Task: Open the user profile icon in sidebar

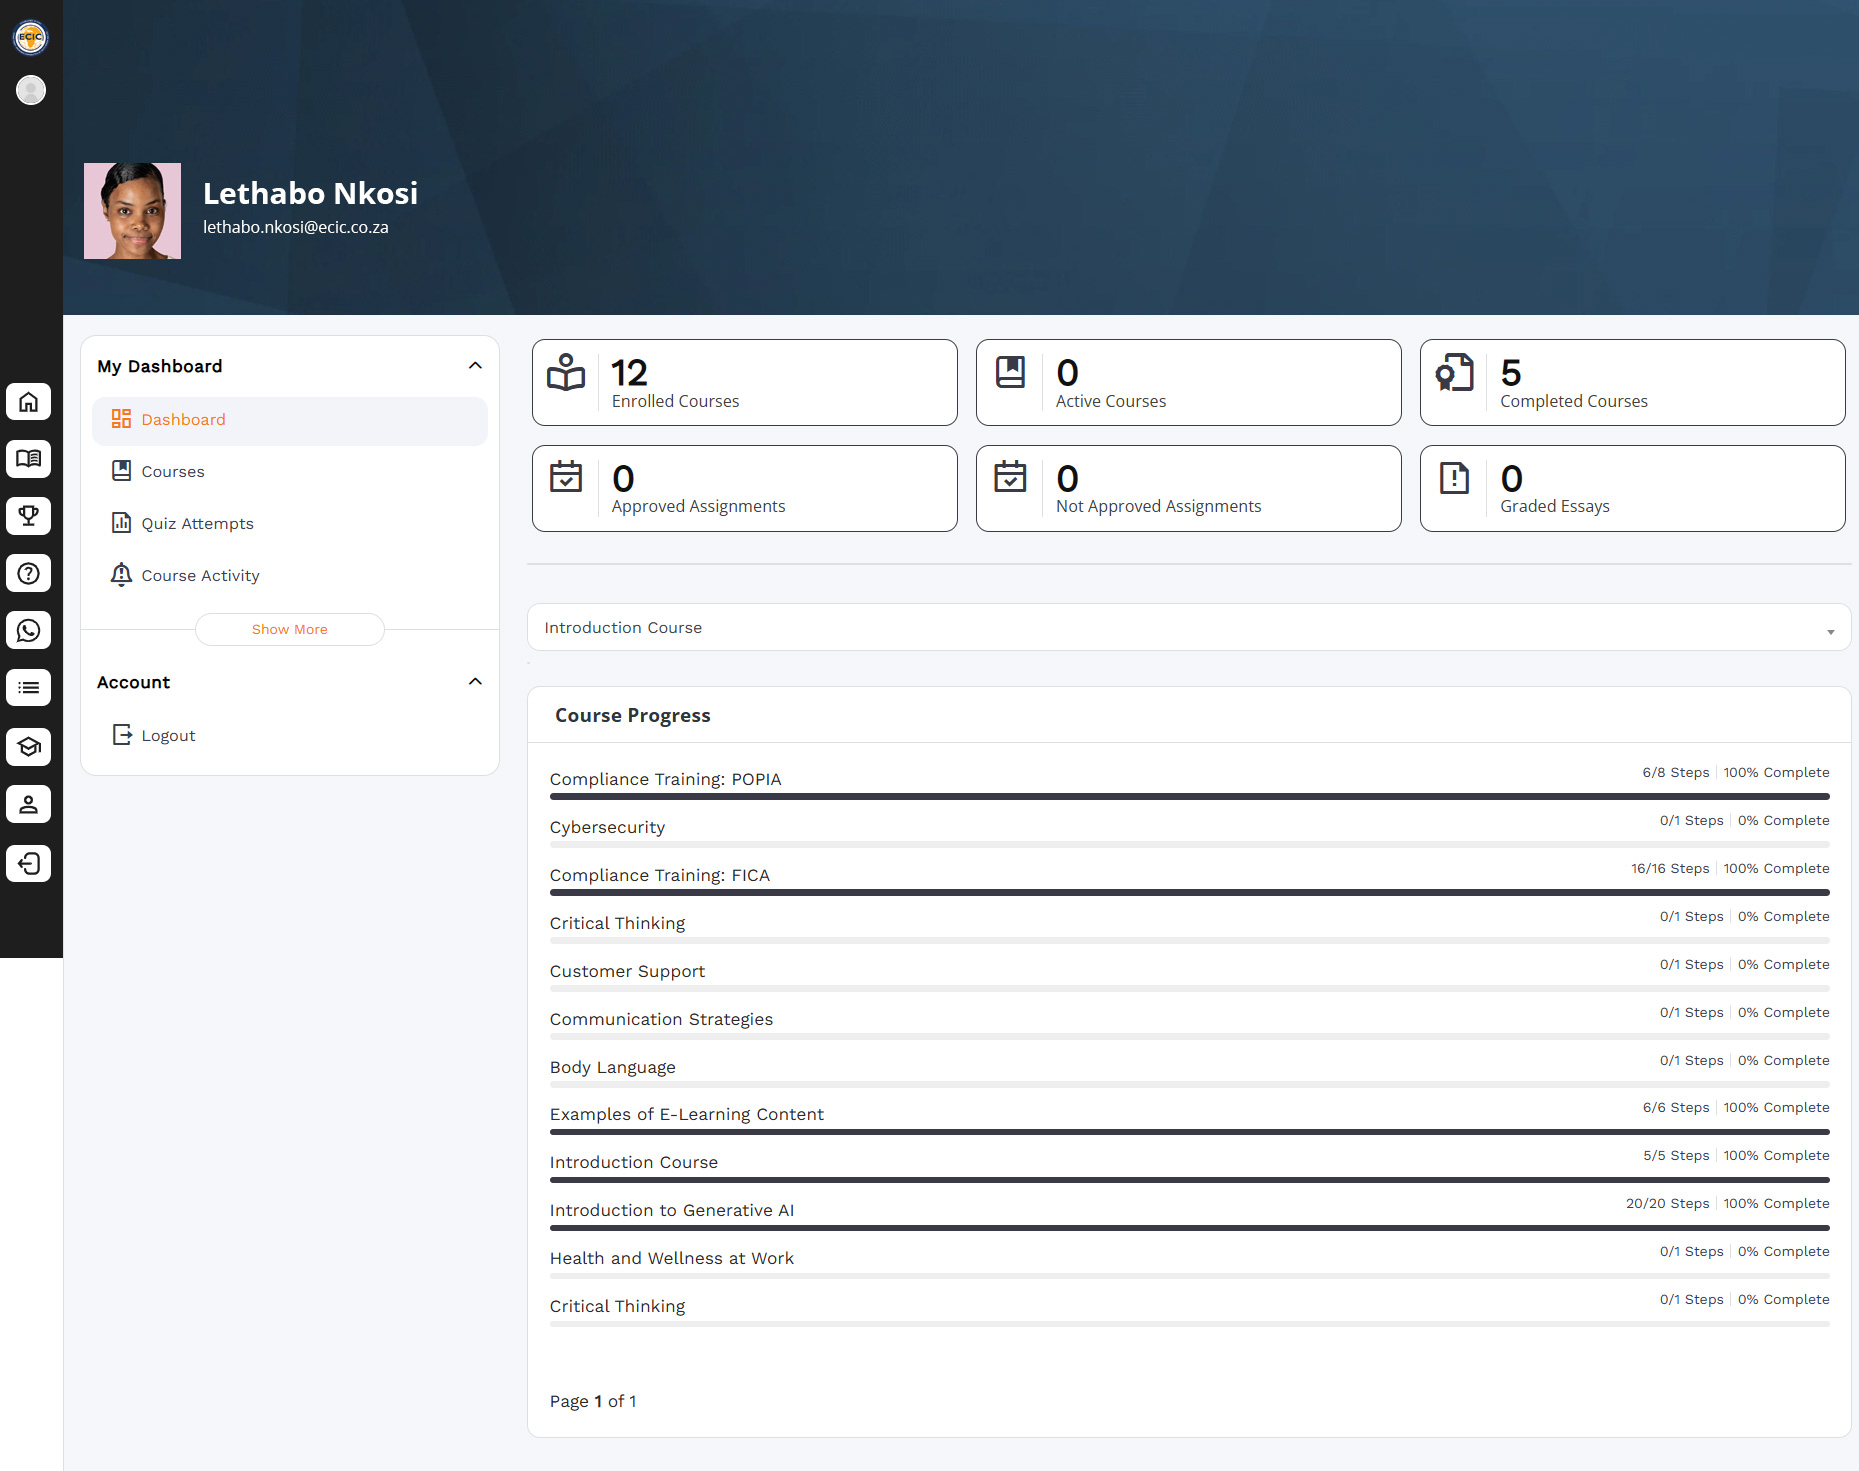Action: [x=29, y=805]
